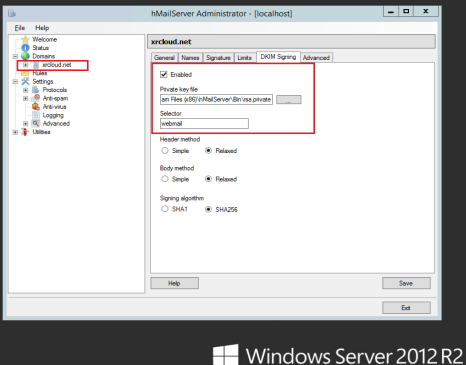This screenshot has width=466, height=365.
Task: Collapse the Domains tree node
Action: 15,56
